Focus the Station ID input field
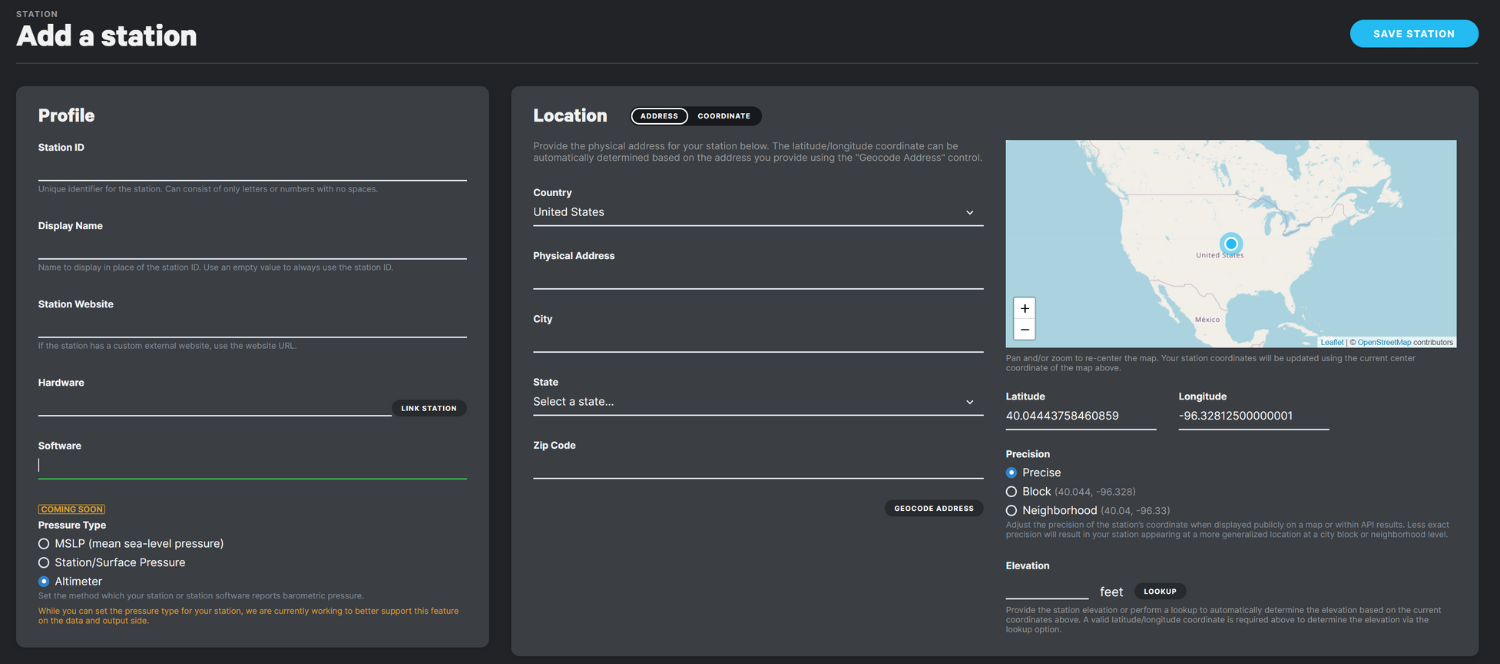The width and height of the screenshot is (1500, 664). pos(252,169)
